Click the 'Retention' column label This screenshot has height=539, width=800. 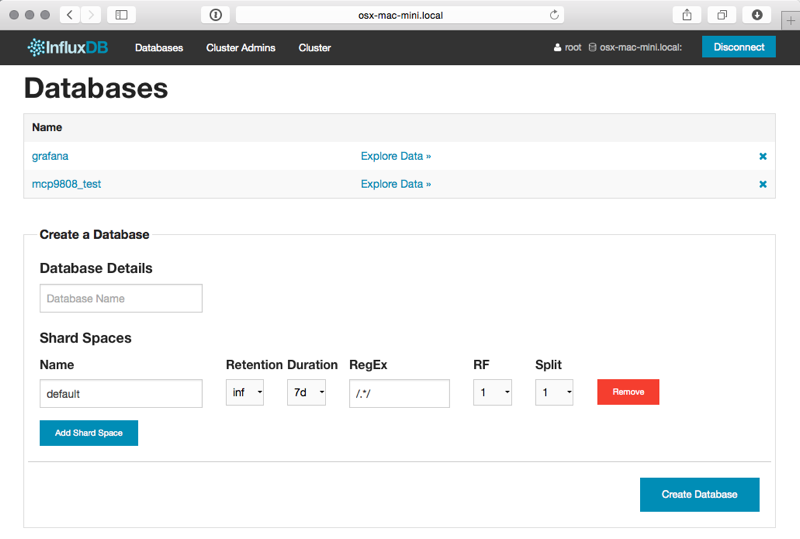255,365
